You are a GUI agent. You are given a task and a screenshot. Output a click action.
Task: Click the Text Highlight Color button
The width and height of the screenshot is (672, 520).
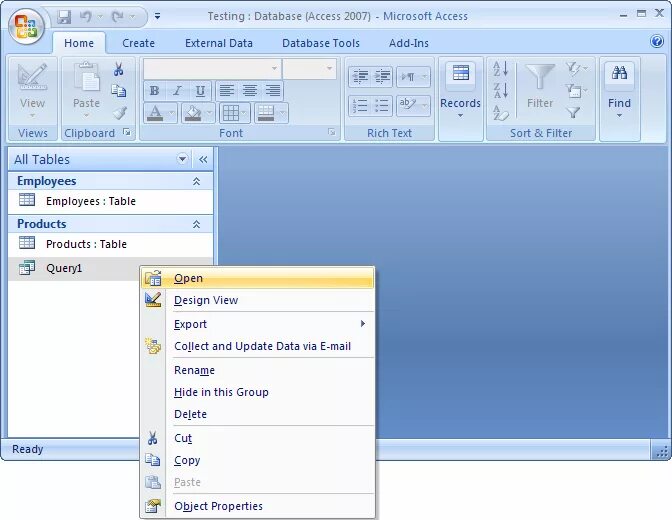tap(413, 105)
